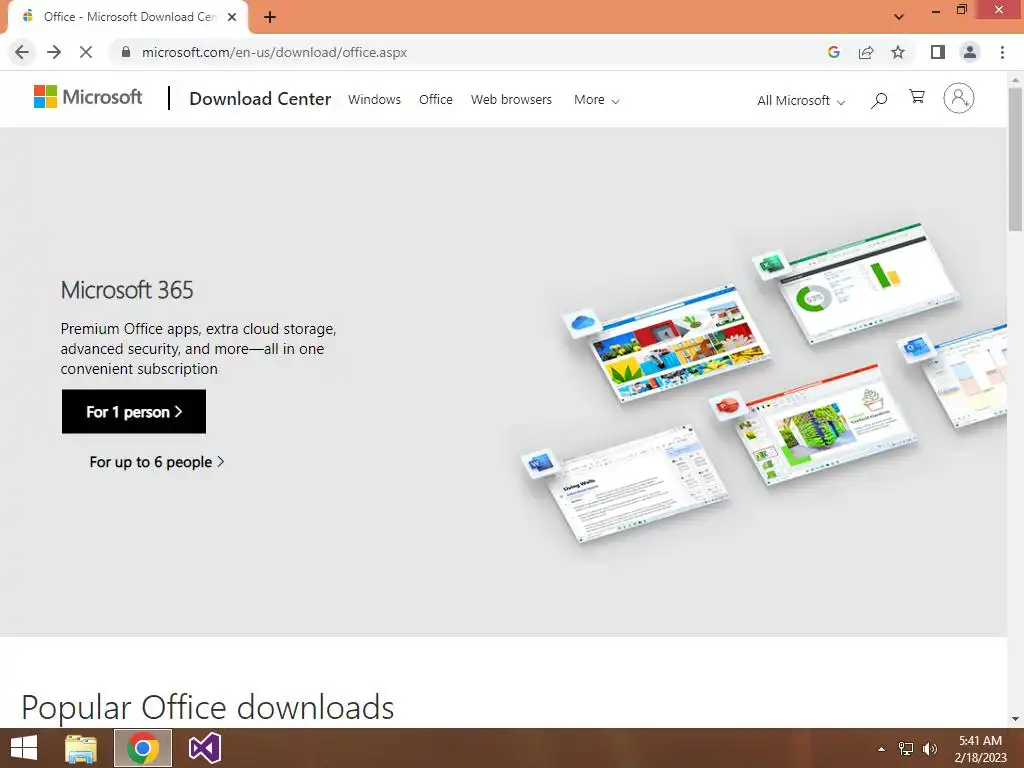Open Chrome three-dot menu
Image resolution: width=1024 pixels, height=768 pixels.
tap(1002, 52)
